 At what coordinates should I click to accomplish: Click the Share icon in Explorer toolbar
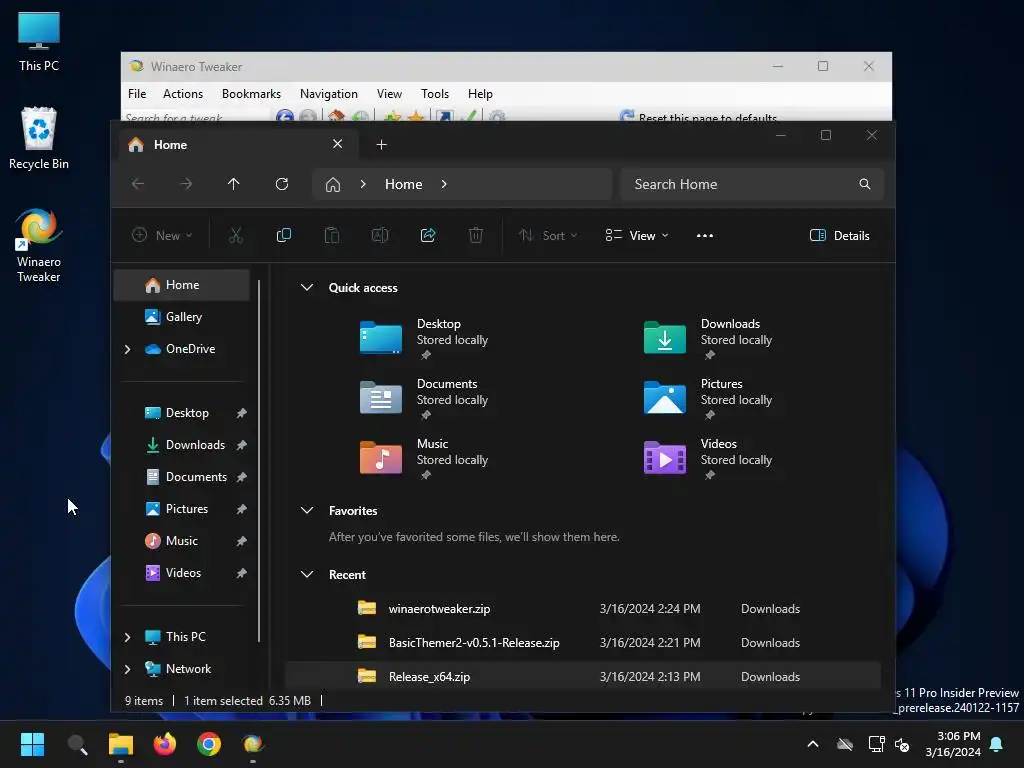pyautogui.click(x=428, y=236)
